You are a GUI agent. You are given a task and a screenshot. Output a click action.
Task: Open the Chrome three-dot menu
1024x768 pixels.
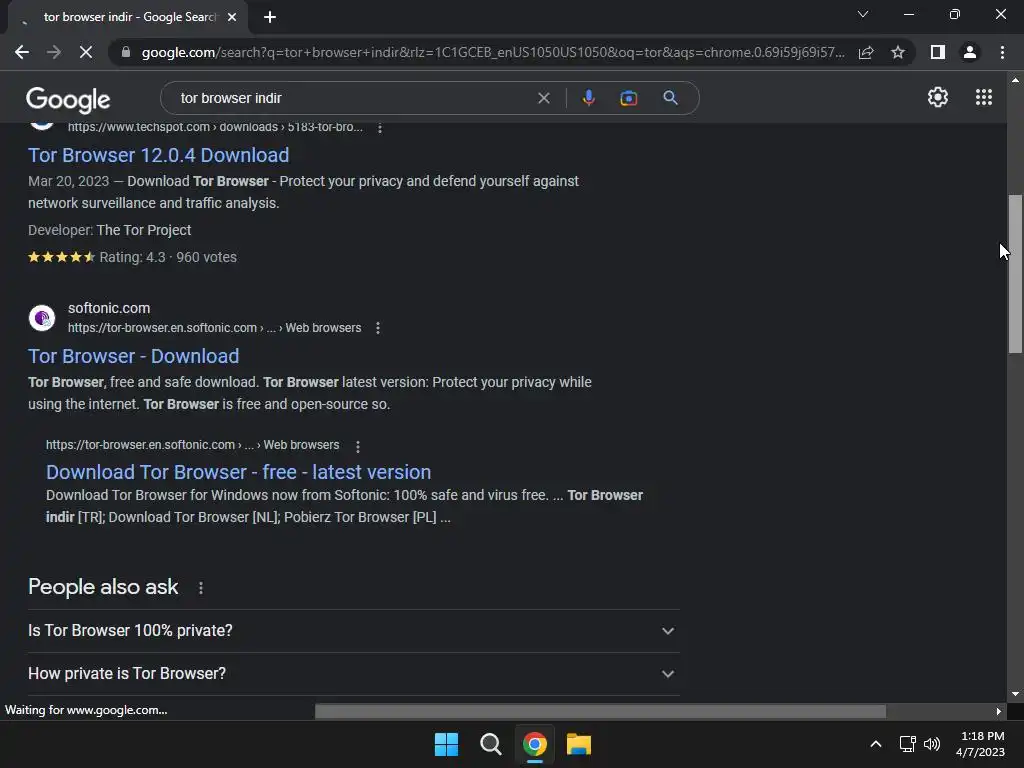[x=1002, y=52]
